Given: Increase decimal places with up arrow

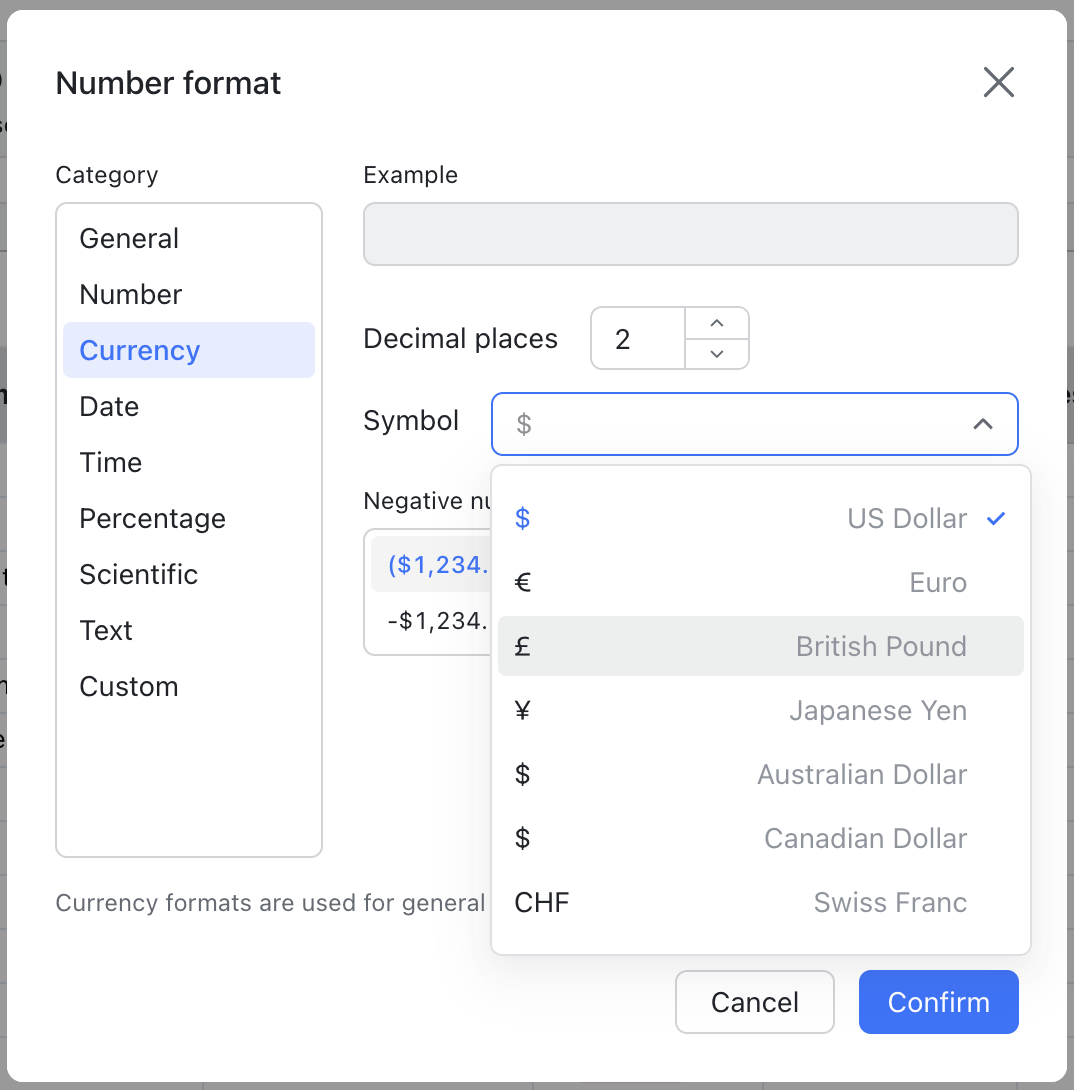Looking at the screenshot, I should pos(716,323).
